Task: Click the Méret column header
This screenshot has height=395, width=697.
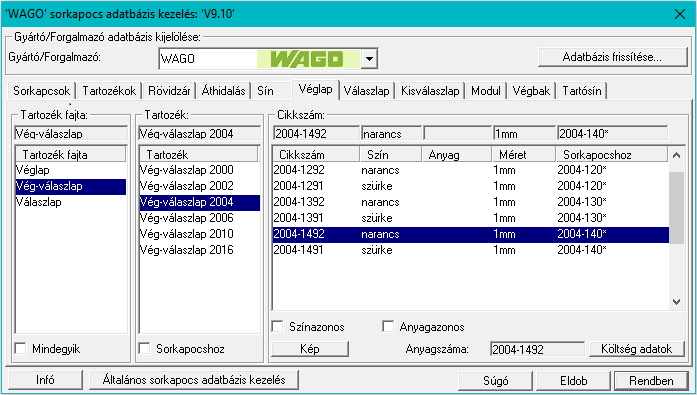Action: [524, 154]
